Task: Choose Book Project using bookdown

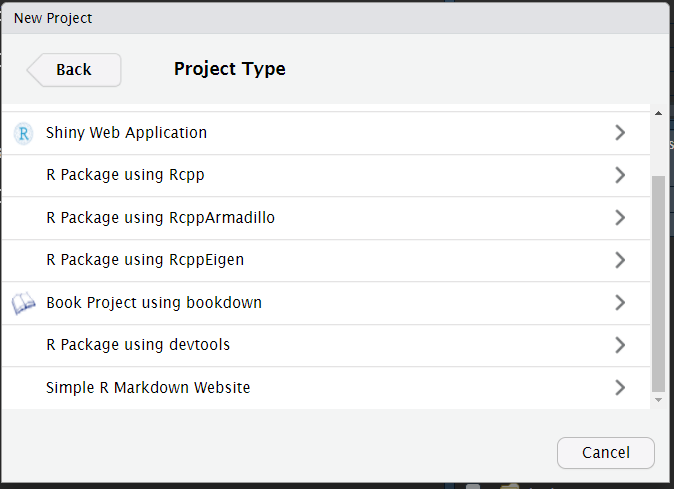Action: click(326, 303)
